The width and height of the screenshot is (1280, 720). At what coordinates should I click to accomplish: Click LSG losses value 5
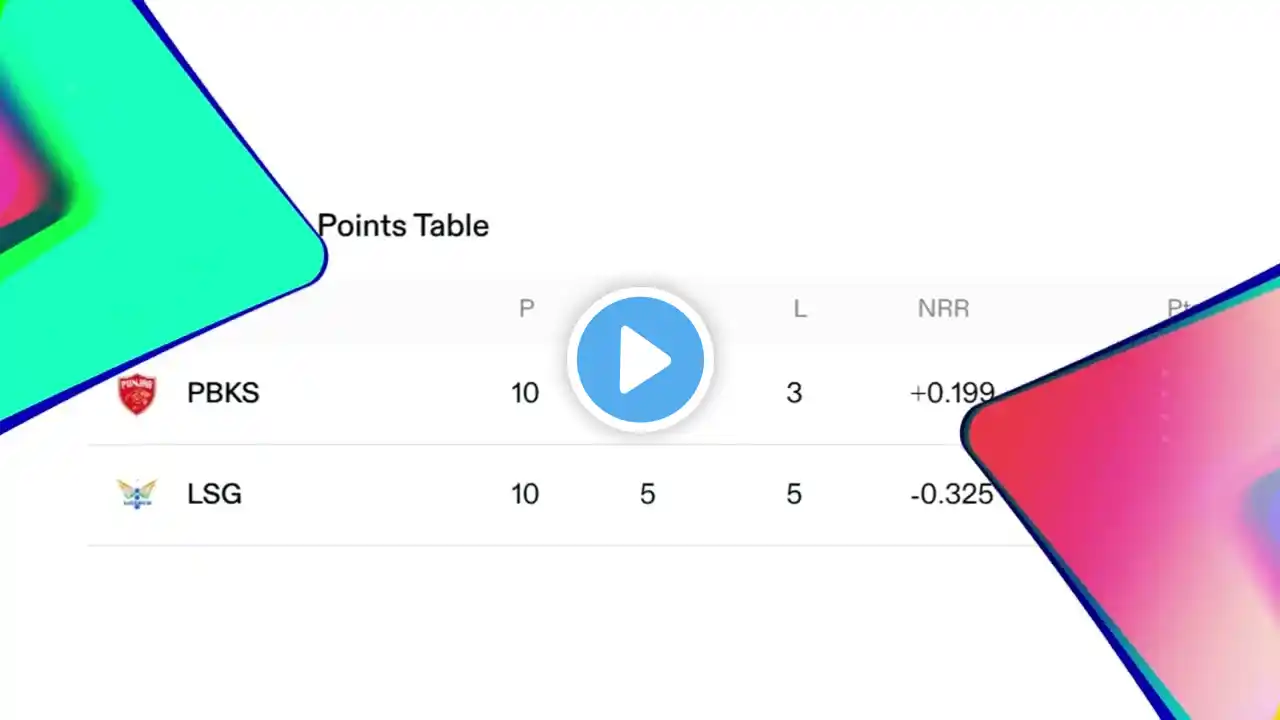(794, 494)
